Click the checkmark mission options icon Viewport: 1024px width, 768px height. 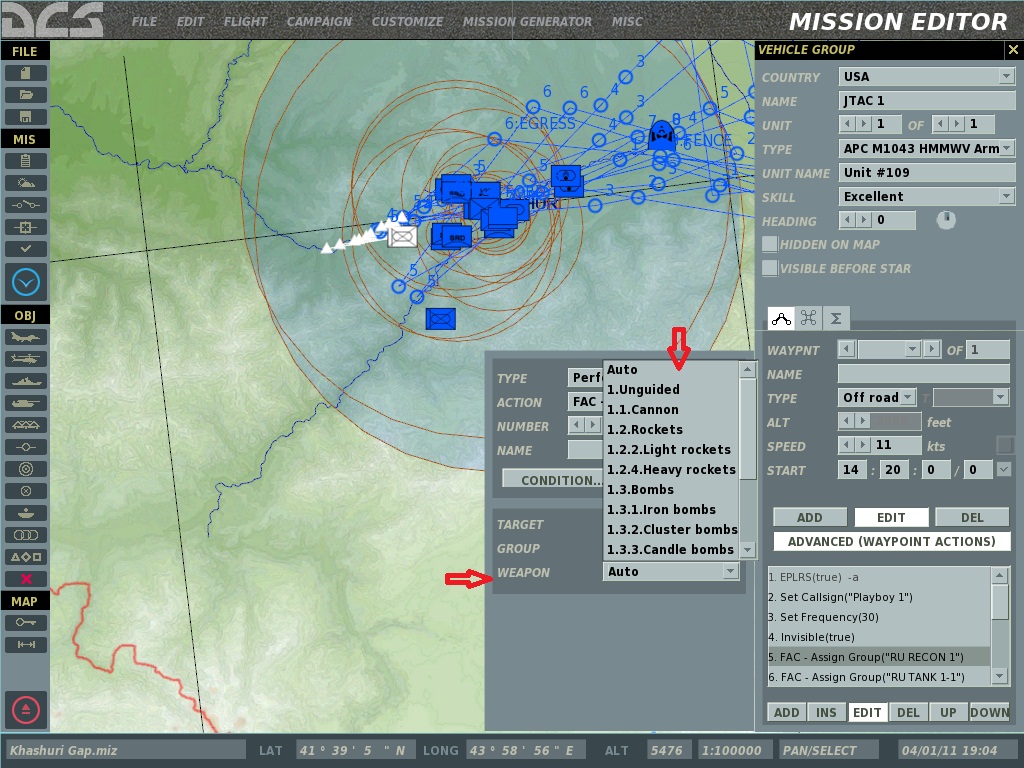click(x=25, y=249)
